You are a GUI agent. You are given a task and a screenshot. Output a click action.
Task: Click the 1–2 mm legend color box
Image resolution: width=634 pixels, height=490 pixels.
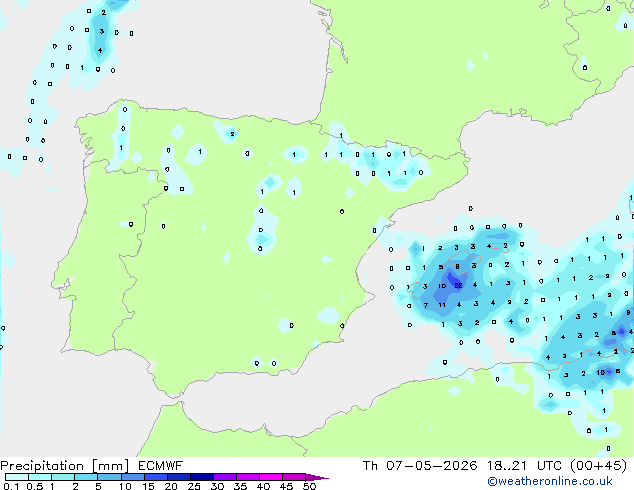[63, 477]
